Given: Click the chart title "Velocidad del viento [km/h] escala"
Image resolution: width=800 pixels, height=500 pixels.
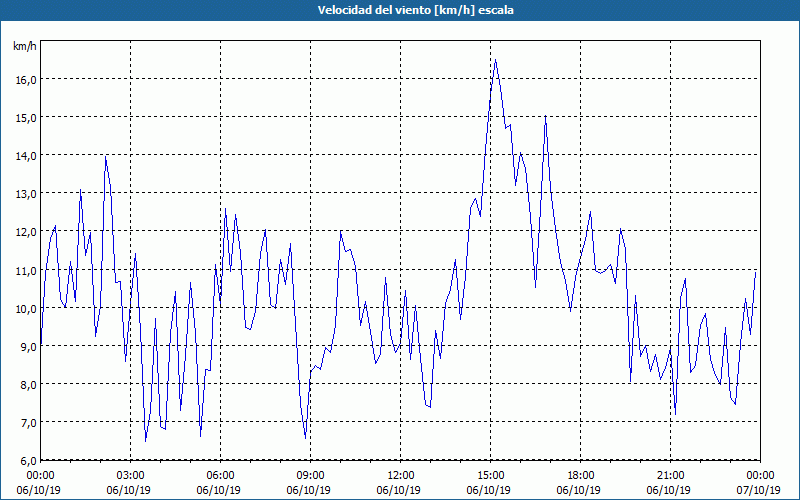Looking at the screenshot, I should tap(415, 10).
